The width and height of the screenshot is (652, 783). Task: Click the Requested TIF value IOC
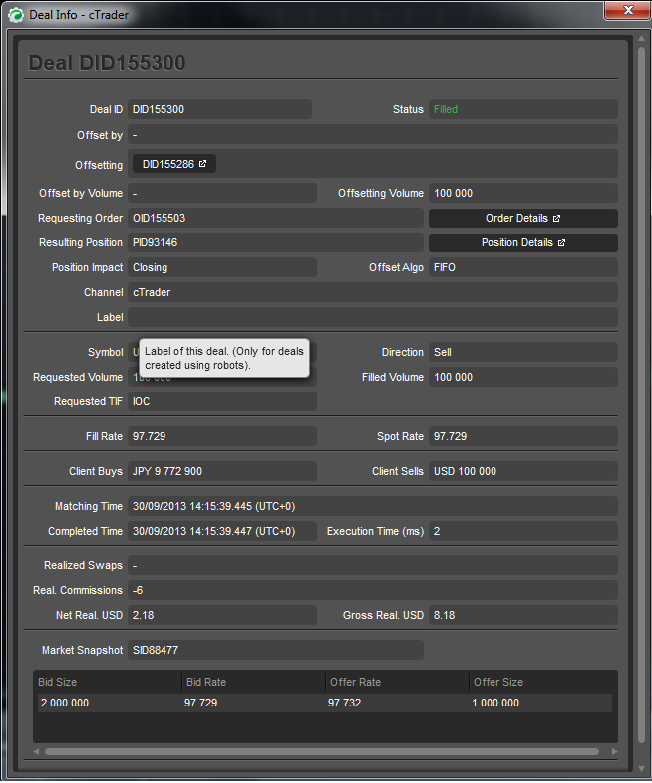222,401
